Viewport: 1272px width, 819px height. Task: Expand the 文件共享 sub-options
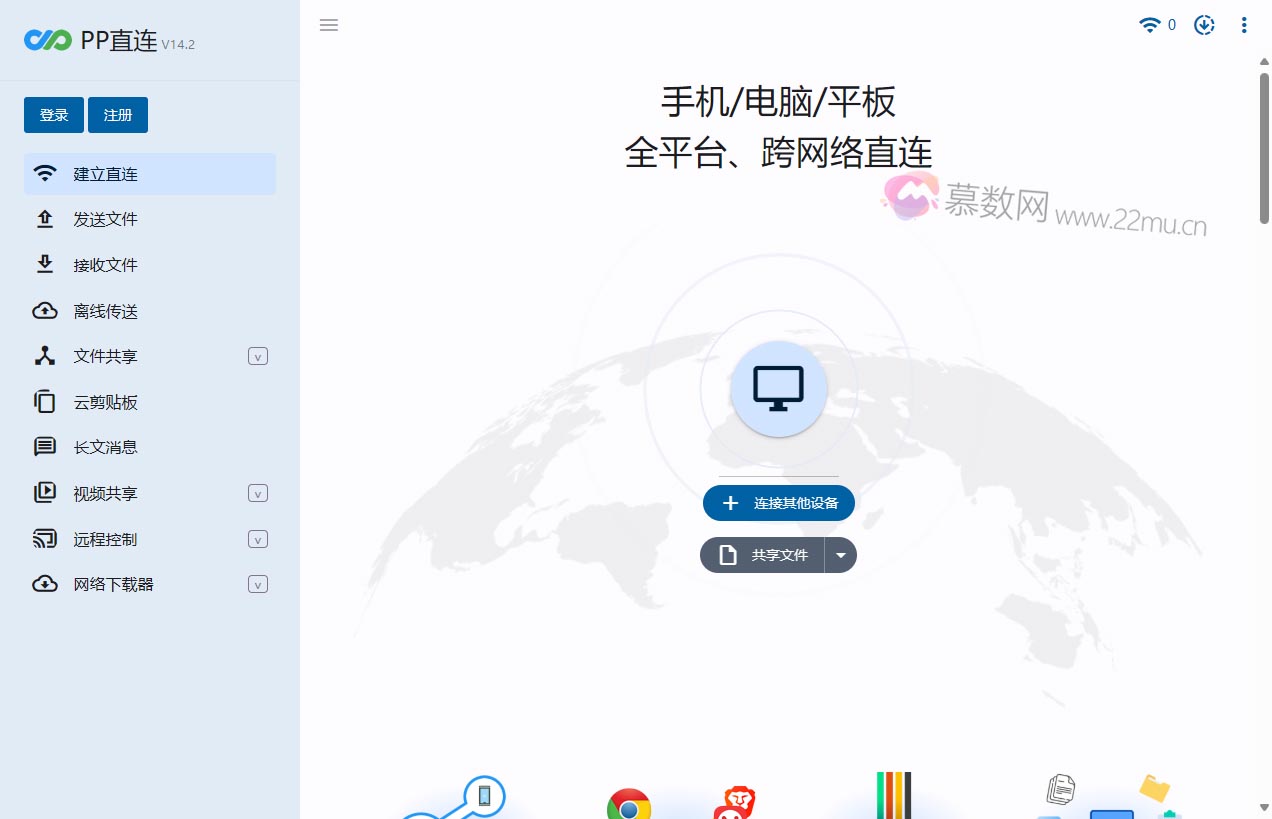pos(258,356)
